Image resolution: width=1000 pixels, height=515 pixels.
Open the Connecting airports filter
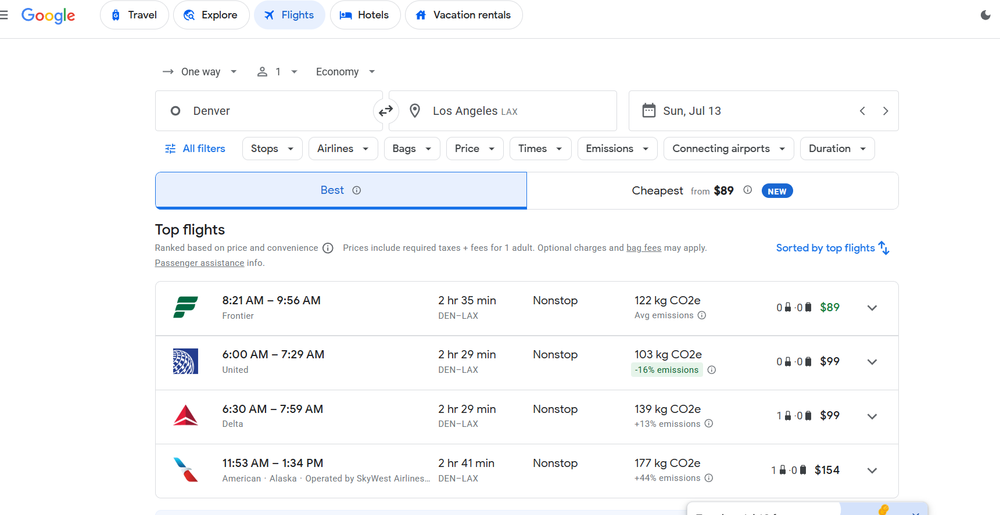point(729,149)
